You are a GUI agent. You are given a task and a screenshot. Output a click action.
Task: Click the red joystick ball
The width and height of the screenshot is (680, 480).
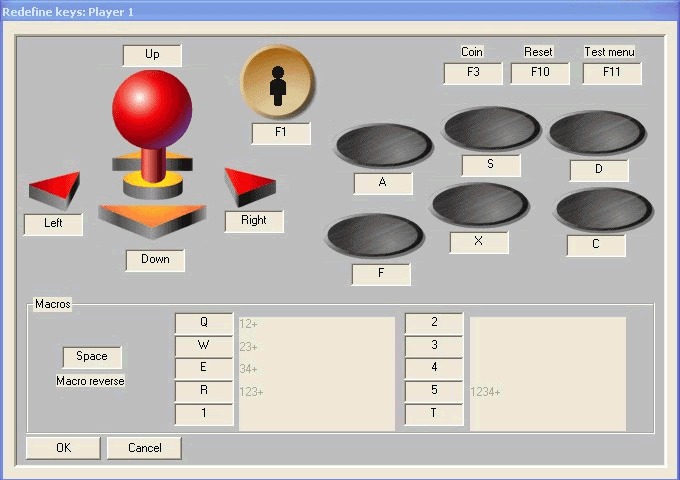(x=151, y=109)
